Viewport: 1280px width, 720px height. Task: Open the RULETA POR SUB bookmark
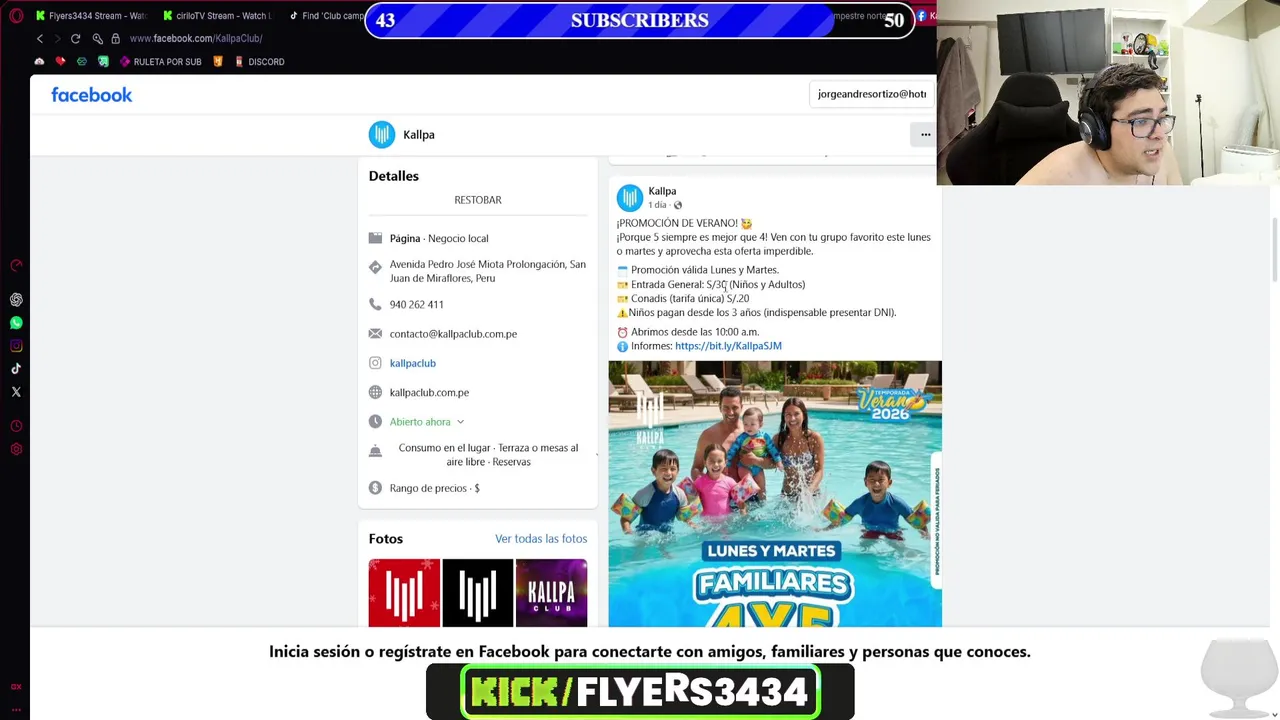tap(160, 62)
